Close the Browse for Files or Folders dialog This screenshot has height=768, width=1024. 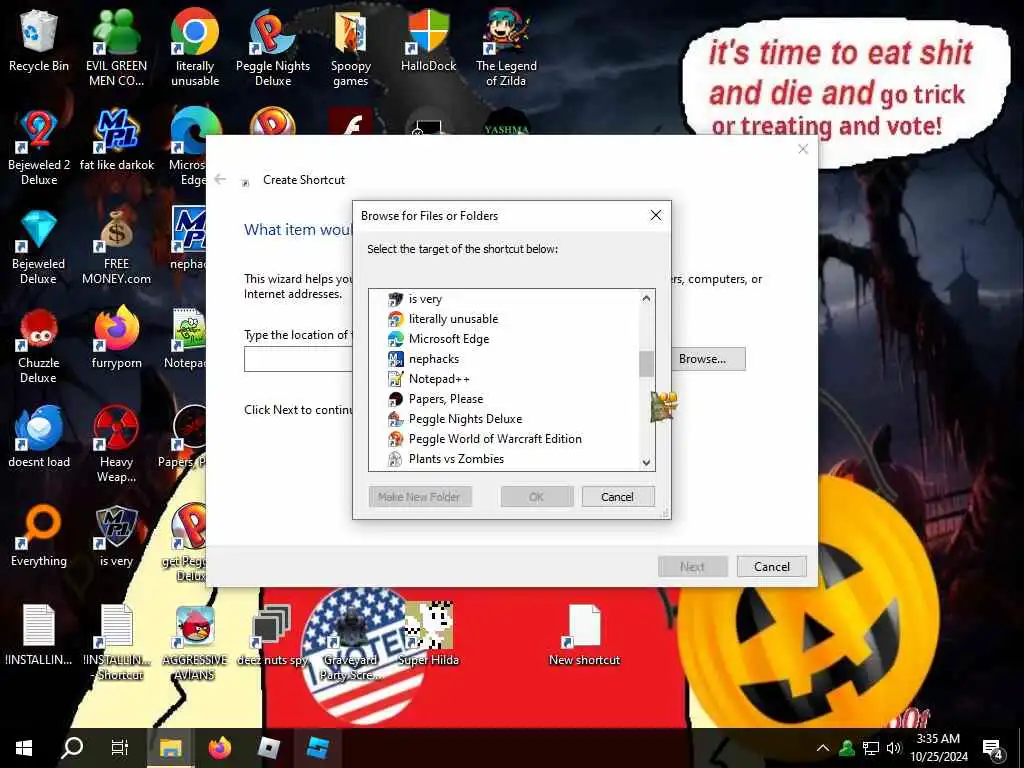click(x=656, y=216)
